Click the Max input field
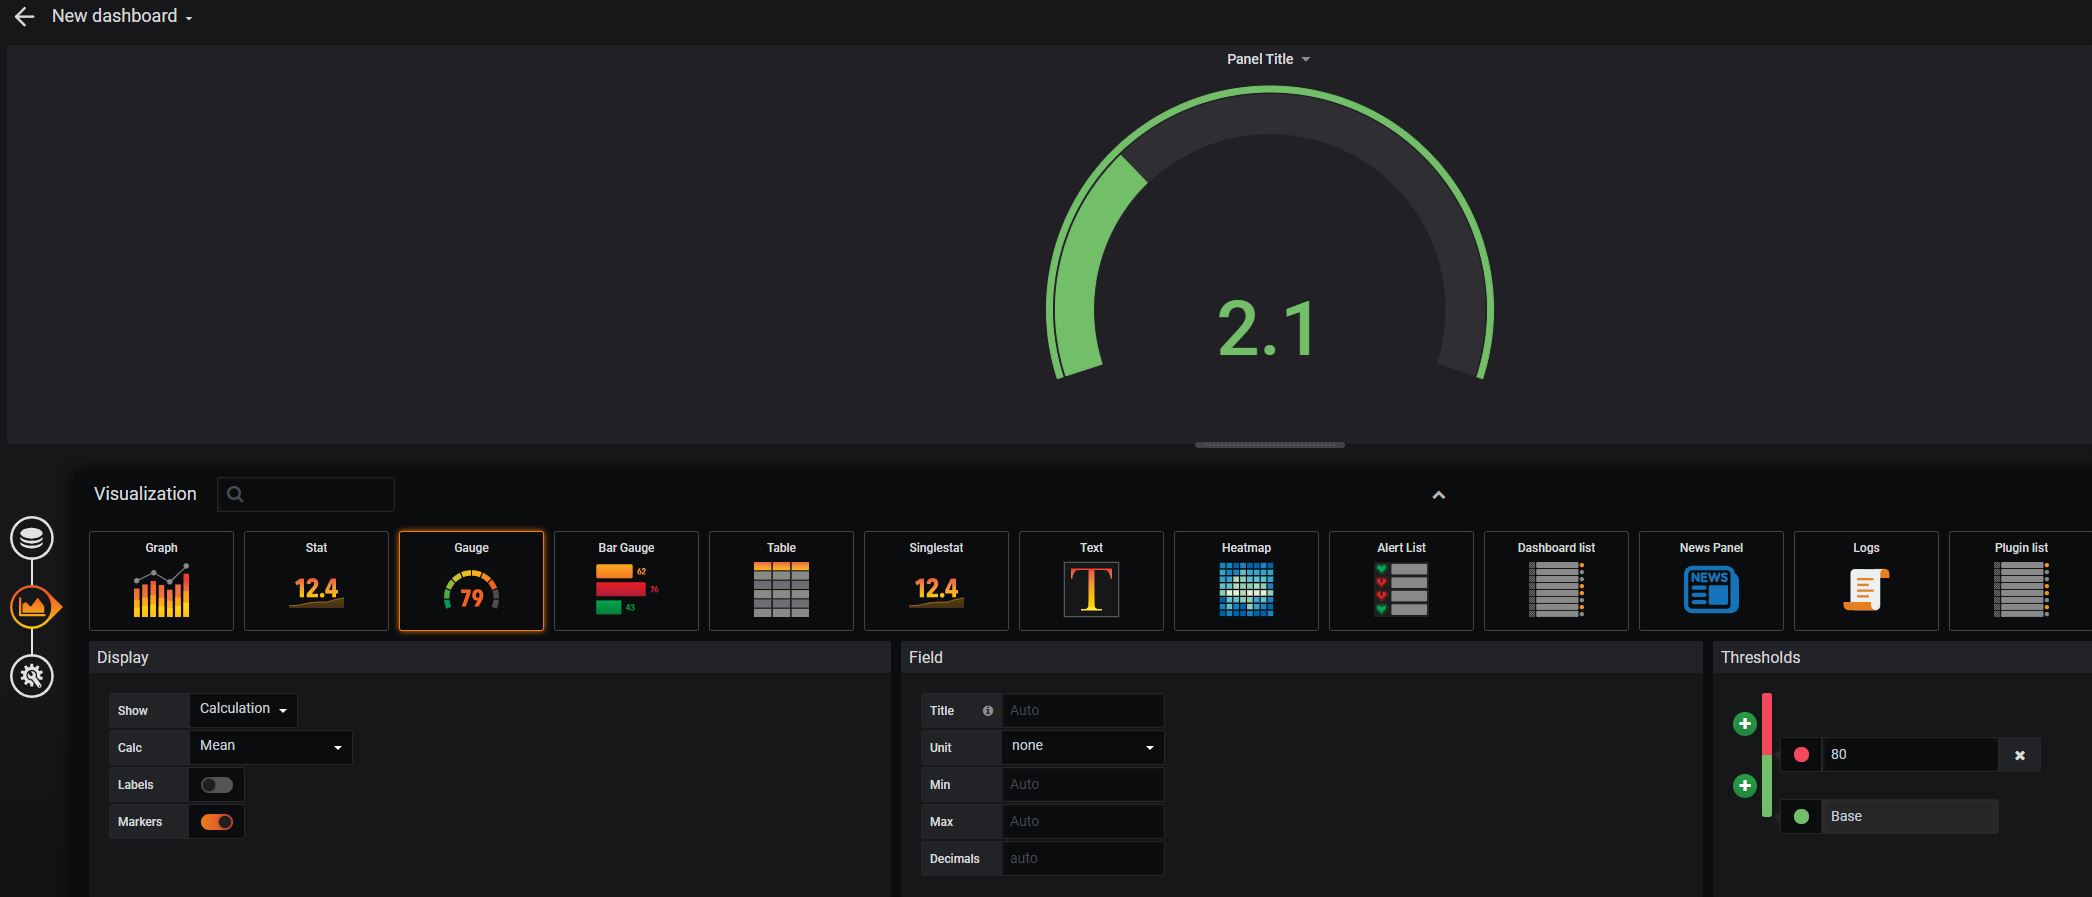This screenshot has width=2092, height=897. (1082, 821)
